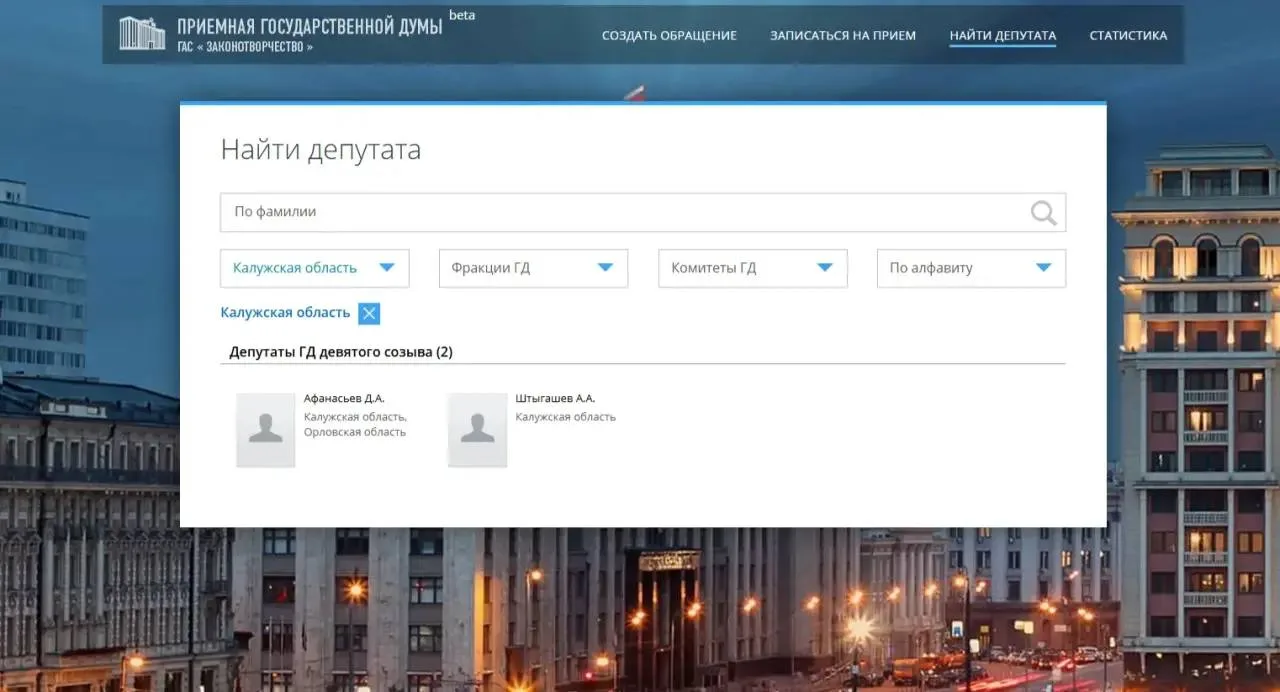
Task: Click Орловская область text under Афанасьев
Action: coord(355,432)
